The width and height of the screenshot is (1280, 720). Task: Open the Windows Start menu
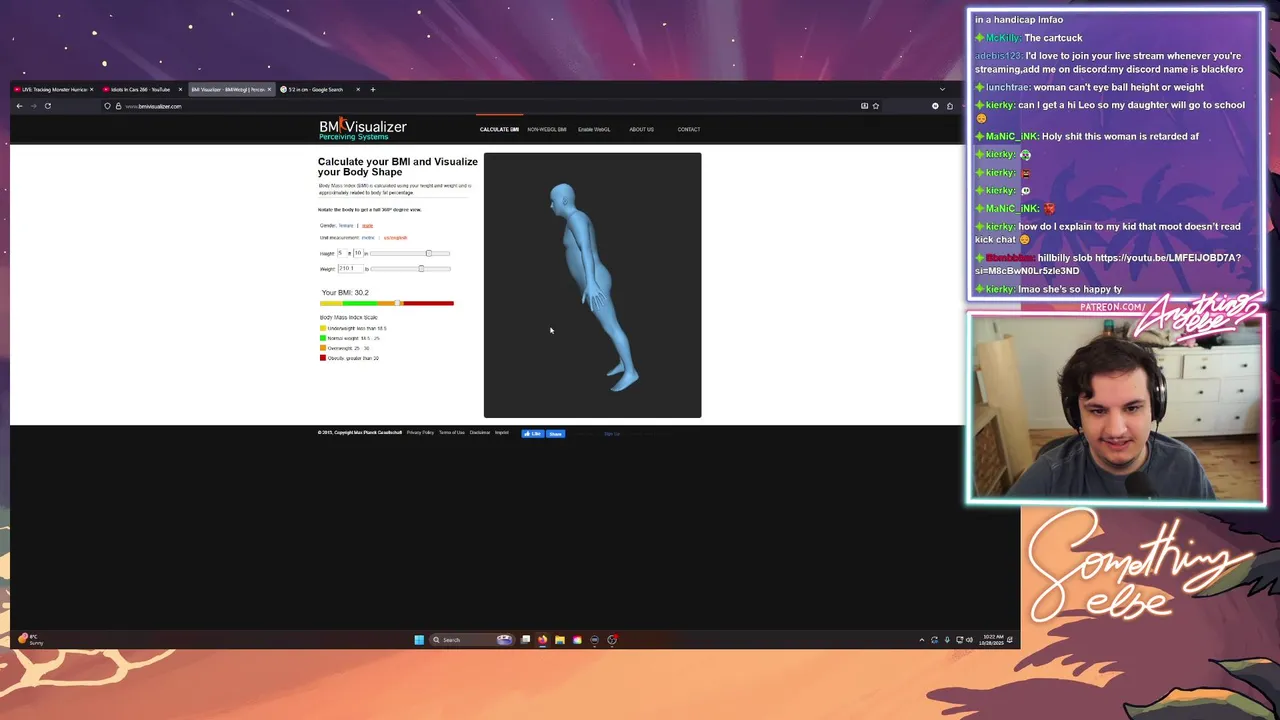click(x=419, y=640)
